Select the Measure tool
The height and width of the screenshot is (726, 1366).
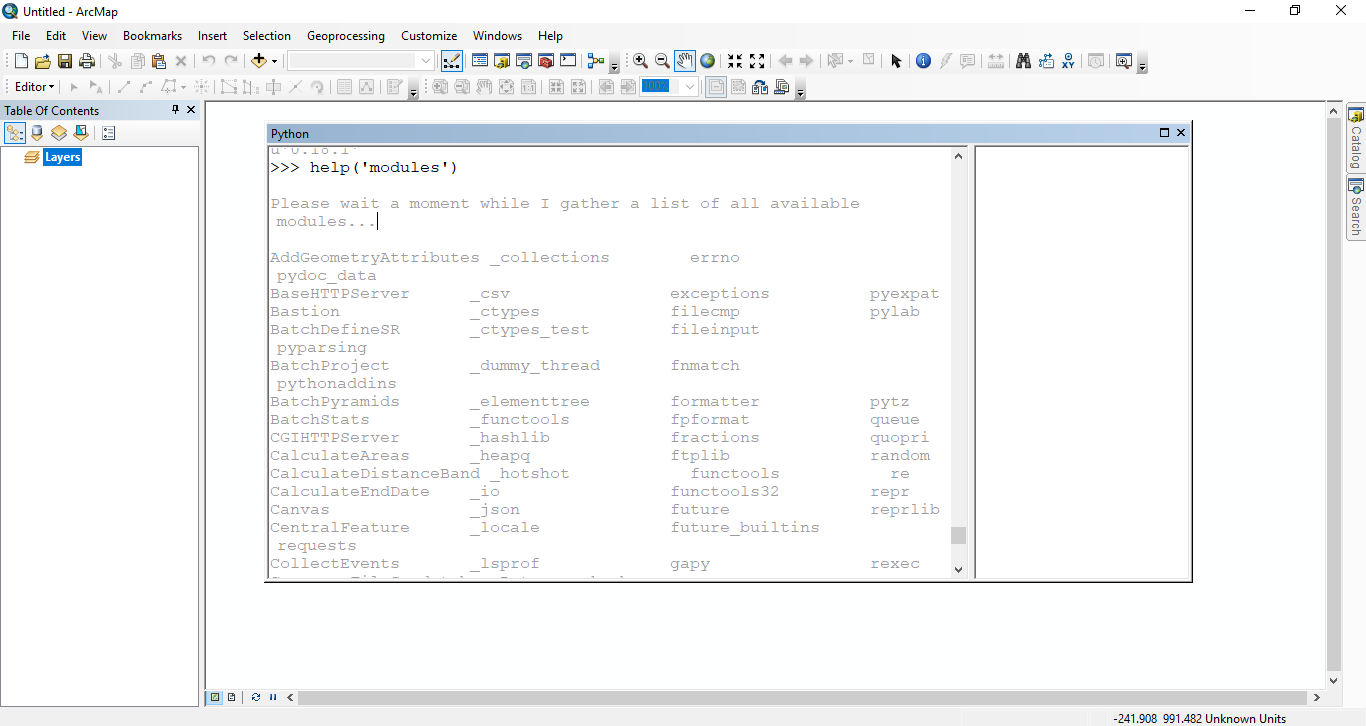(996, 60)
